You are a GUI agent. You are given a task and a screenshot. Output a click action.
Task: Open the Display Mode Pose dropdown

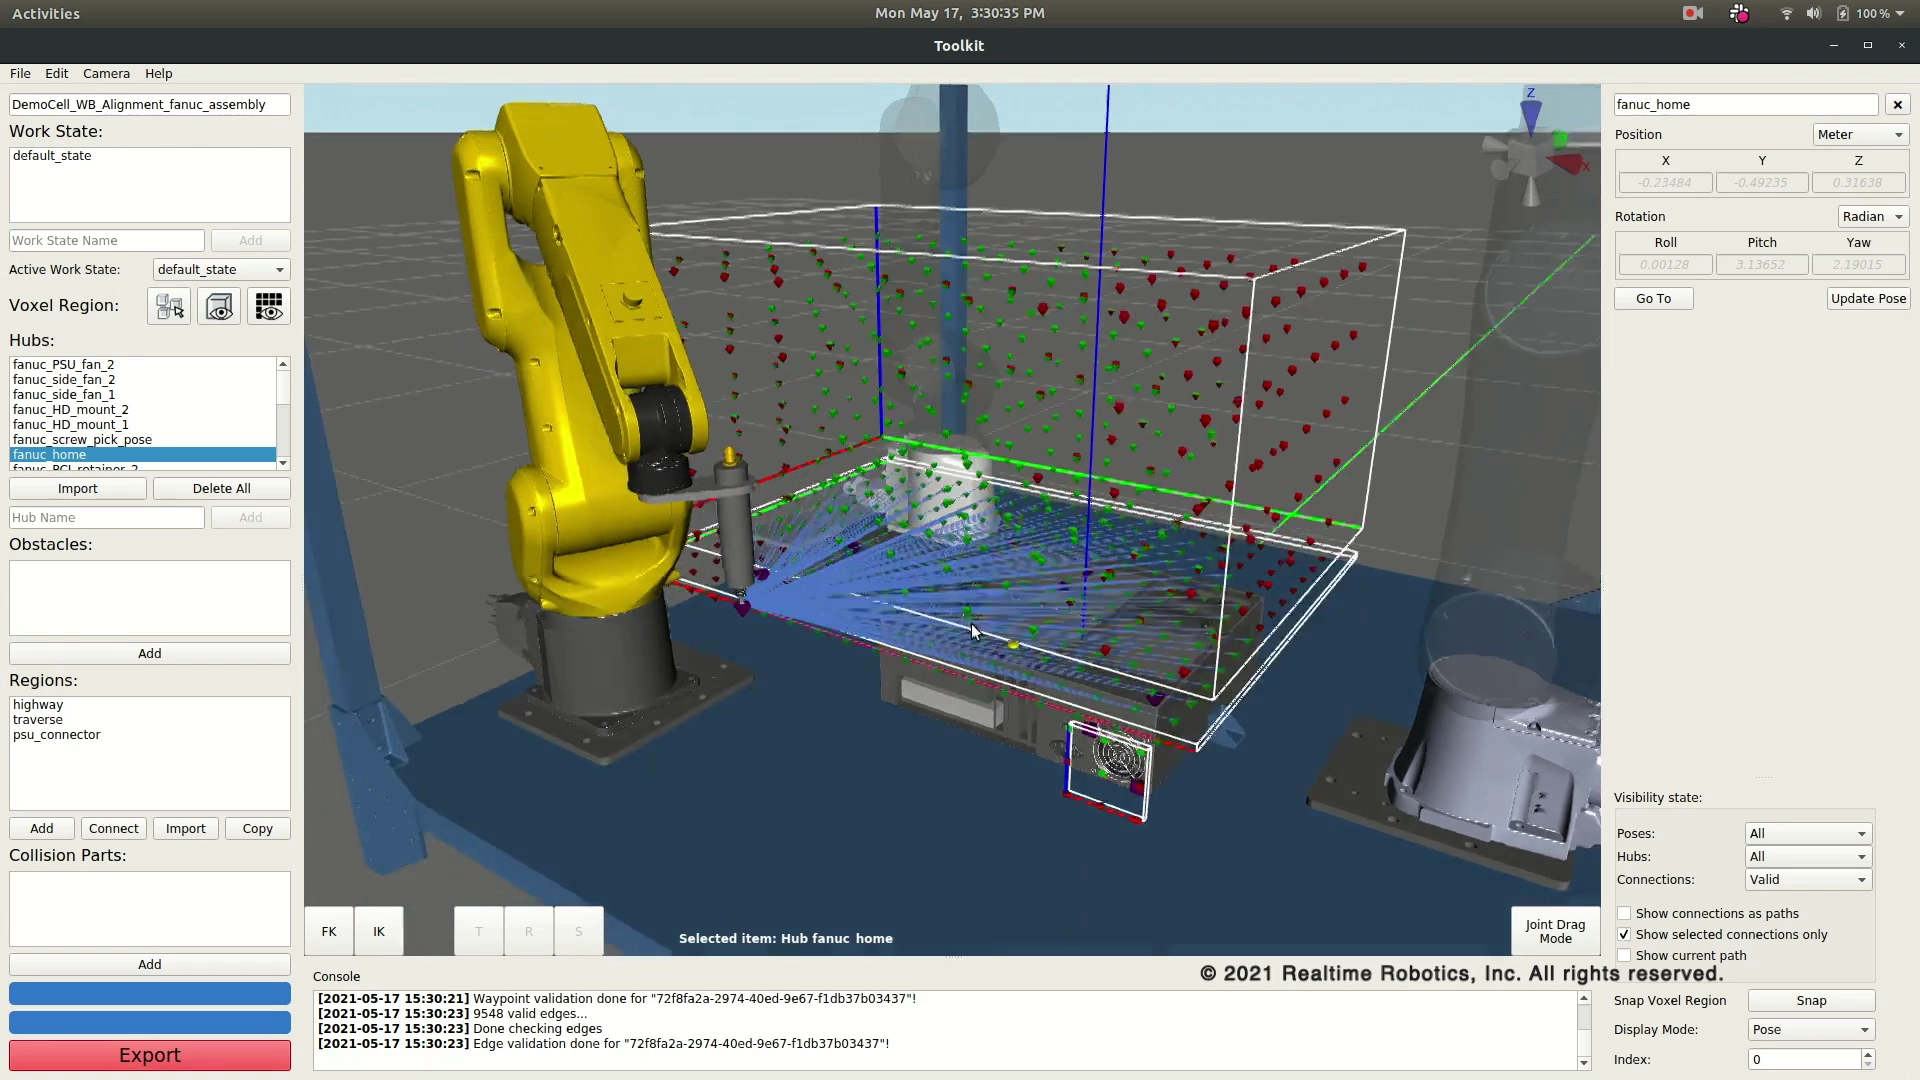click(1810, 1030)
